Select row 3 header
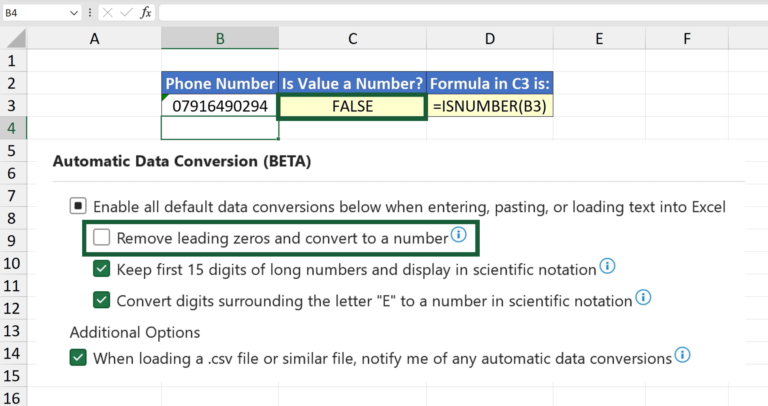Image resolution: width=768 pixels, height=406 pixels. [x=14, y=105]
